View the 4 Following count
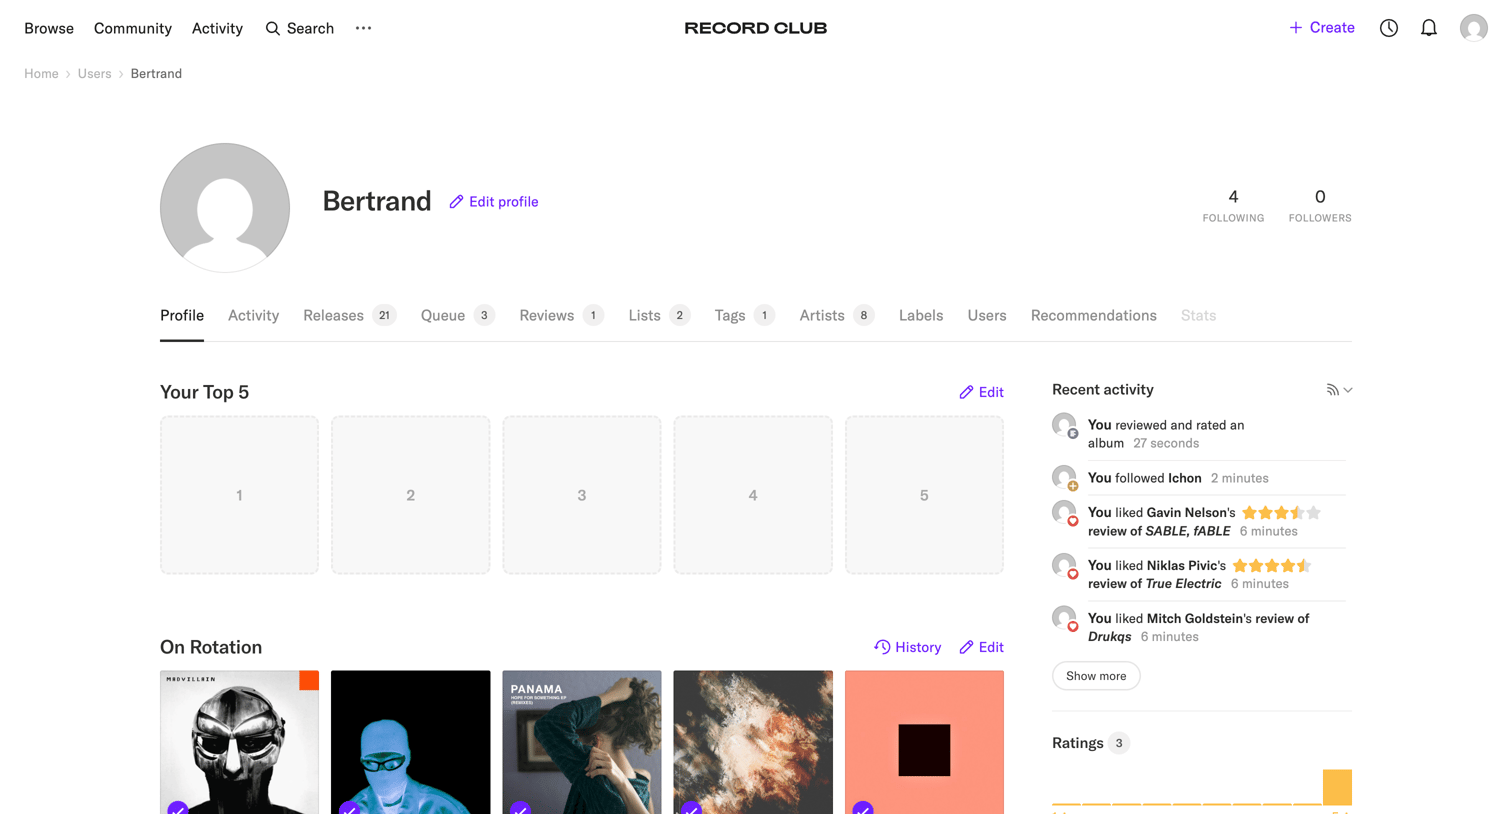1512x814 pixels. (1233, 205)
